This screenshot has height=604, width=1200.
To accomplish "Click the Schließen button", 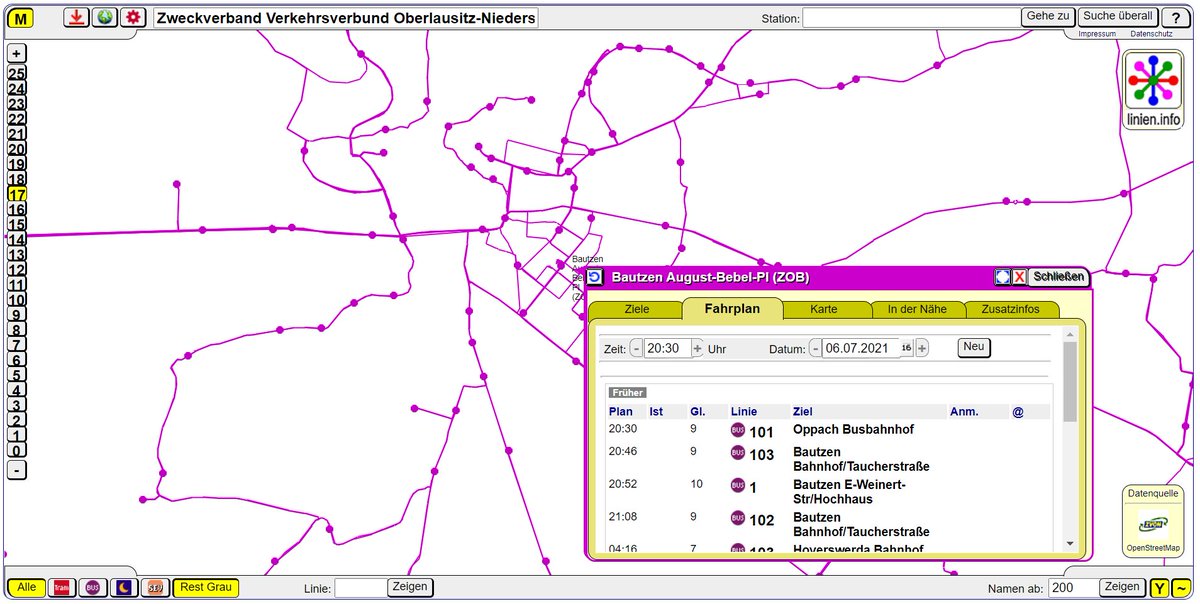I will point(1059,277).
